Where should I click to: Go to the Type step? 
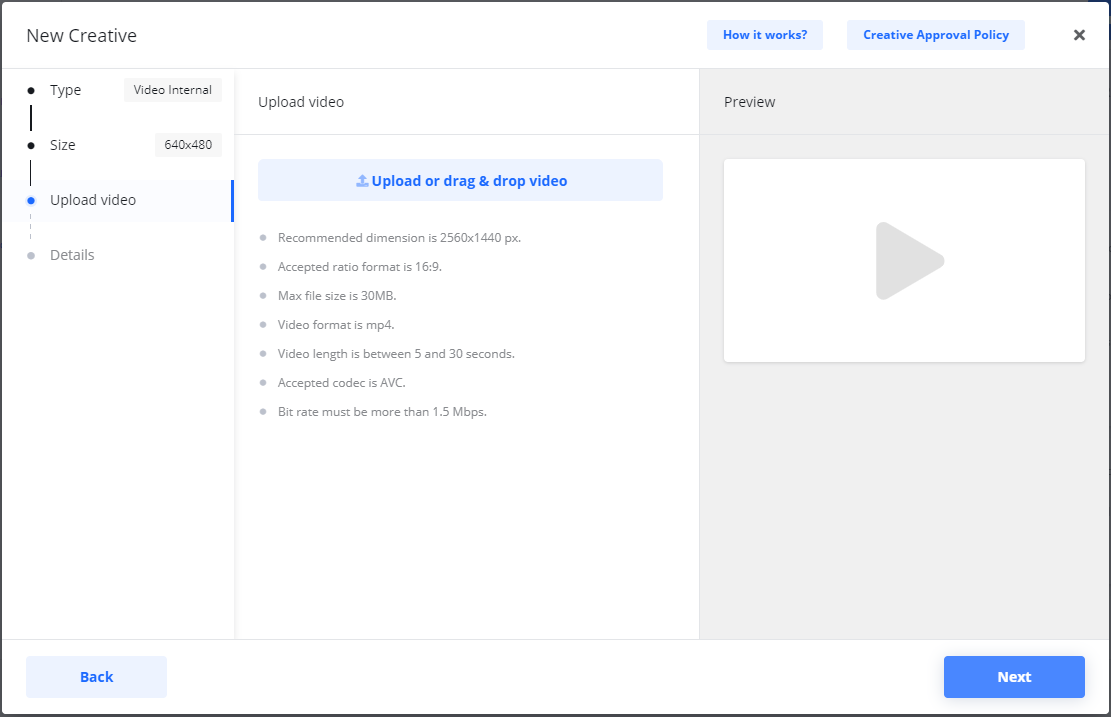pyautogui.click(x=66, y=90)
